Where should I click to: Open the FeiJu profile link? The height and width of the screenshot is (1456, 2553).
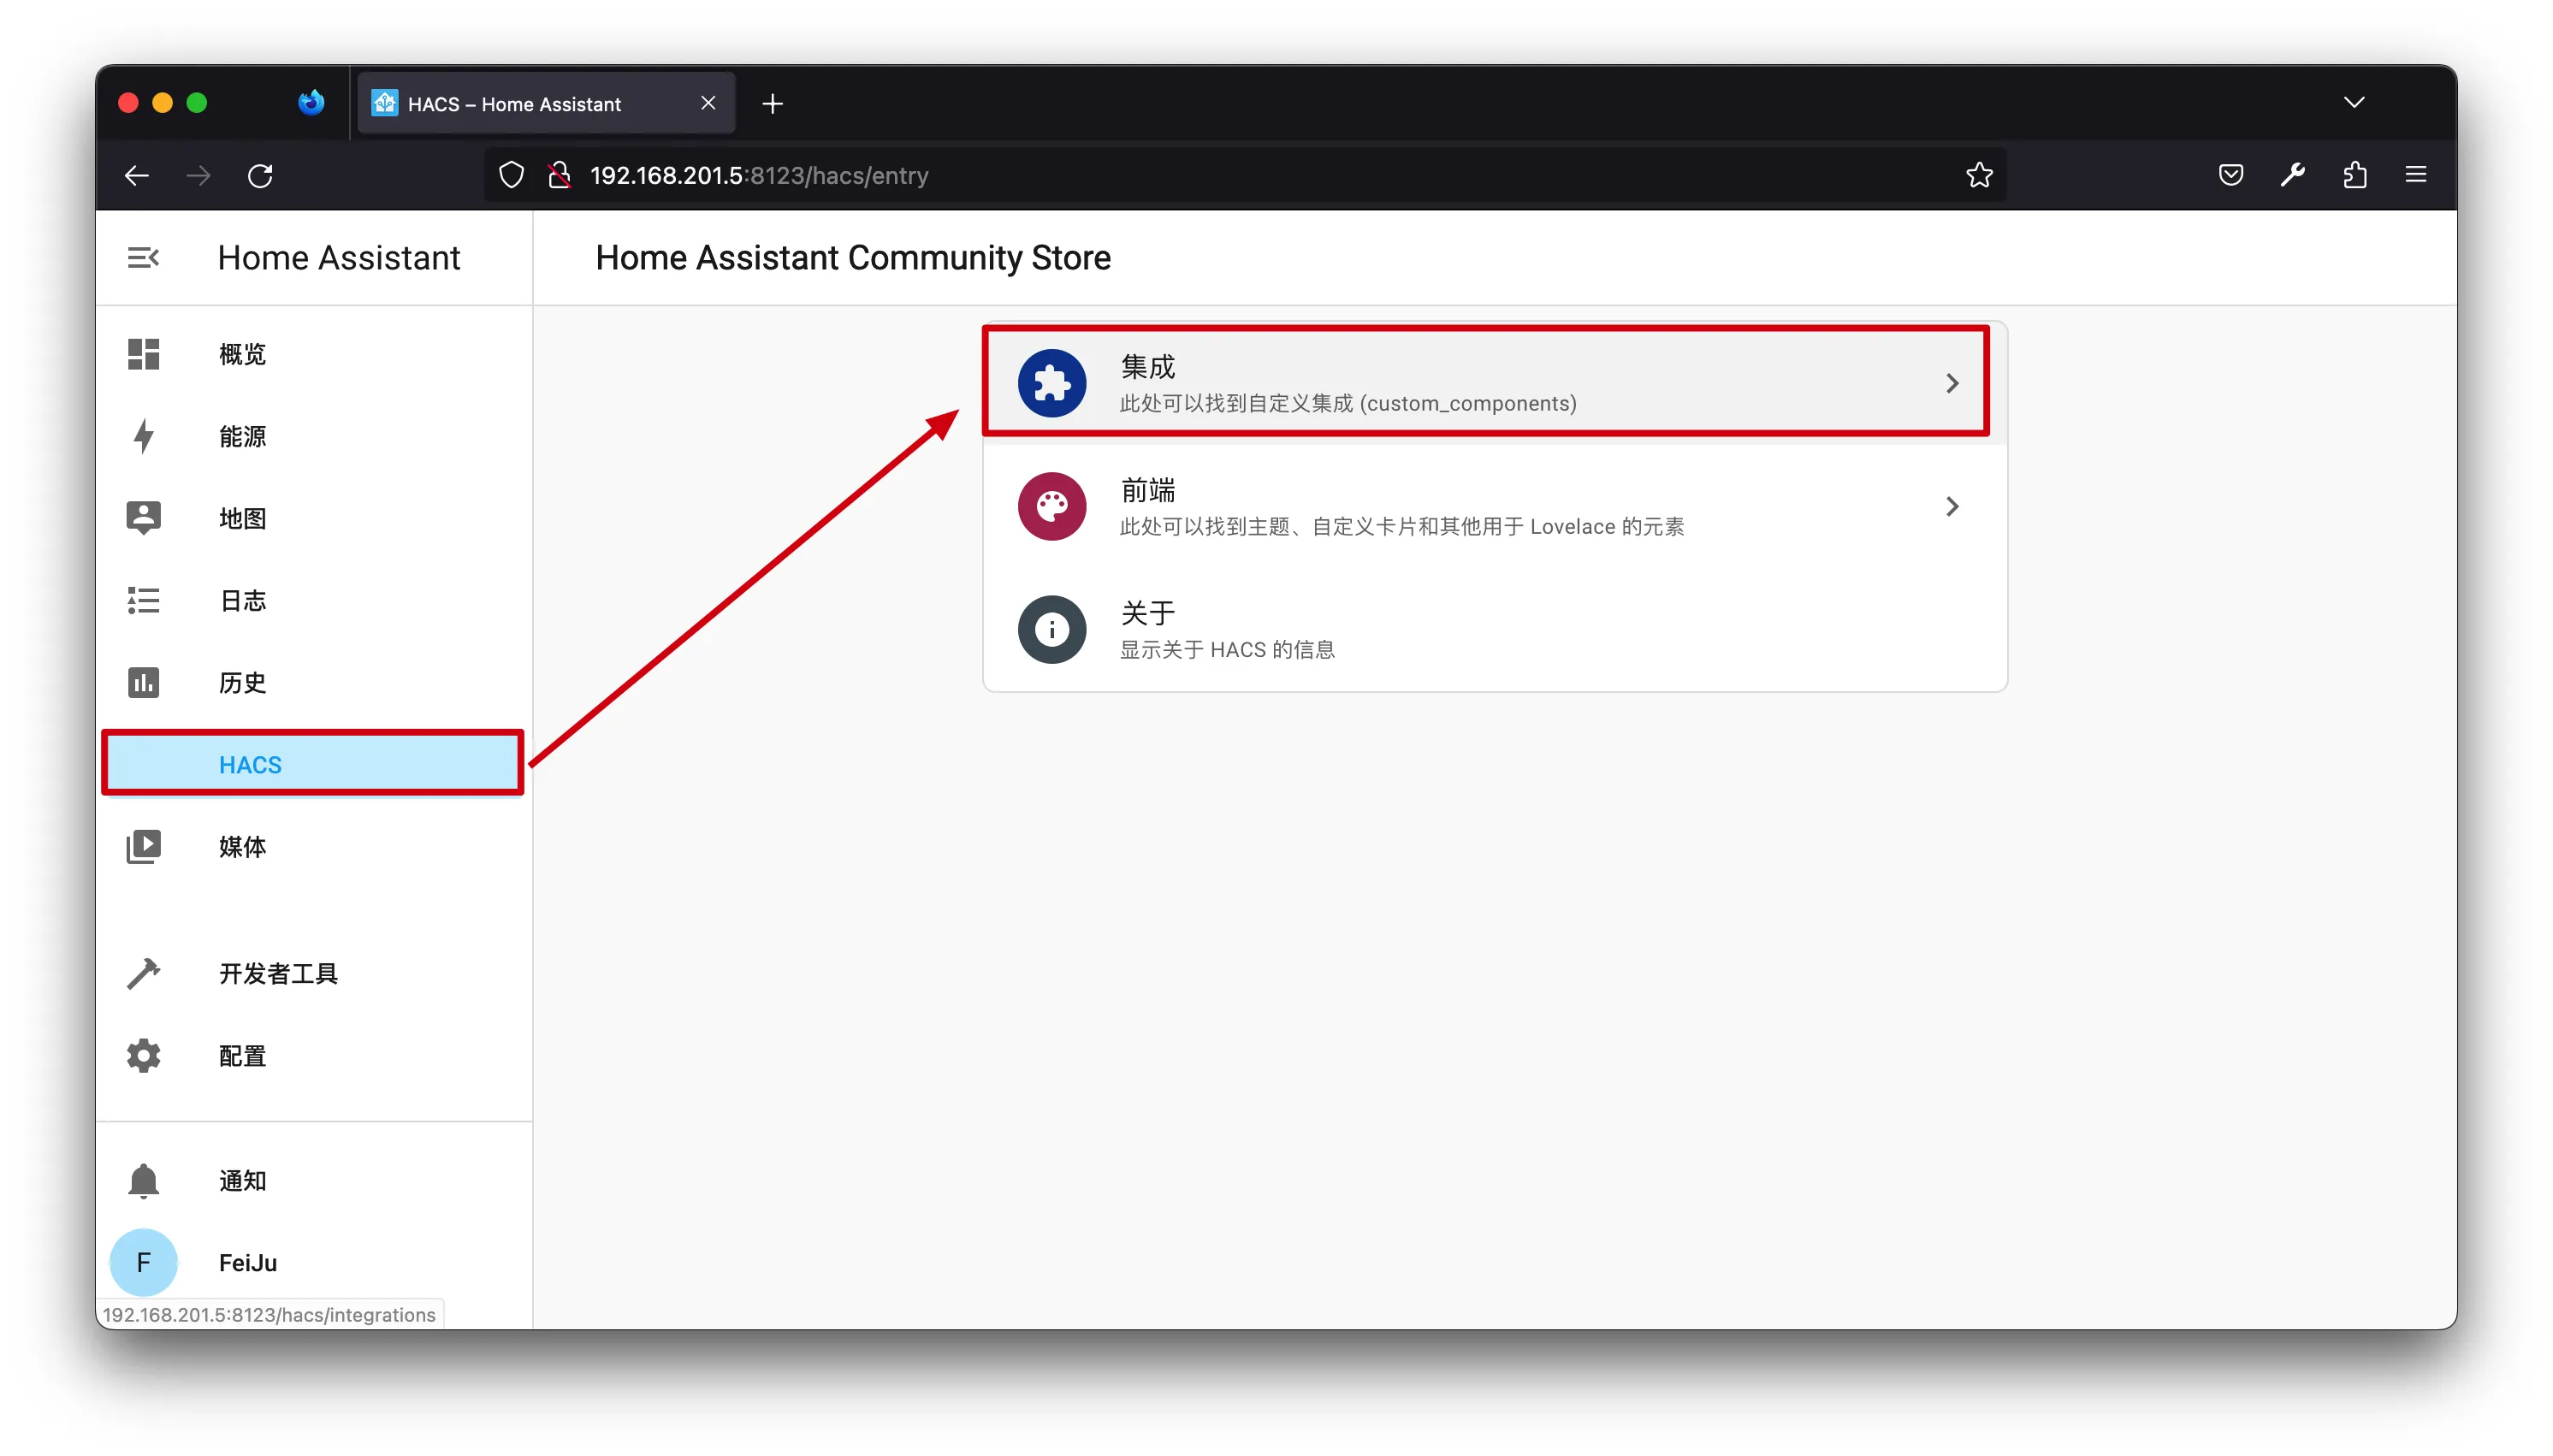(x=313, y=1262)
